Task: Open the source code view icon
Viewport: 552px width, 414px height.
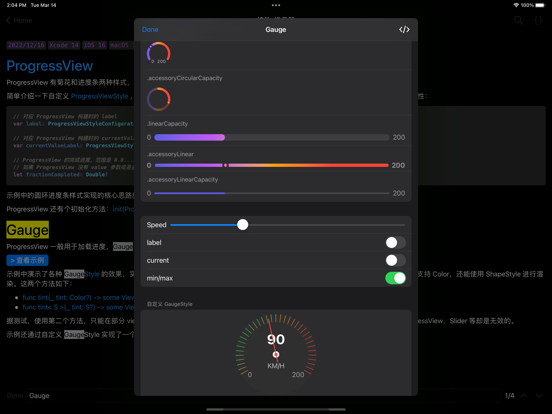Action: point(404,30)
